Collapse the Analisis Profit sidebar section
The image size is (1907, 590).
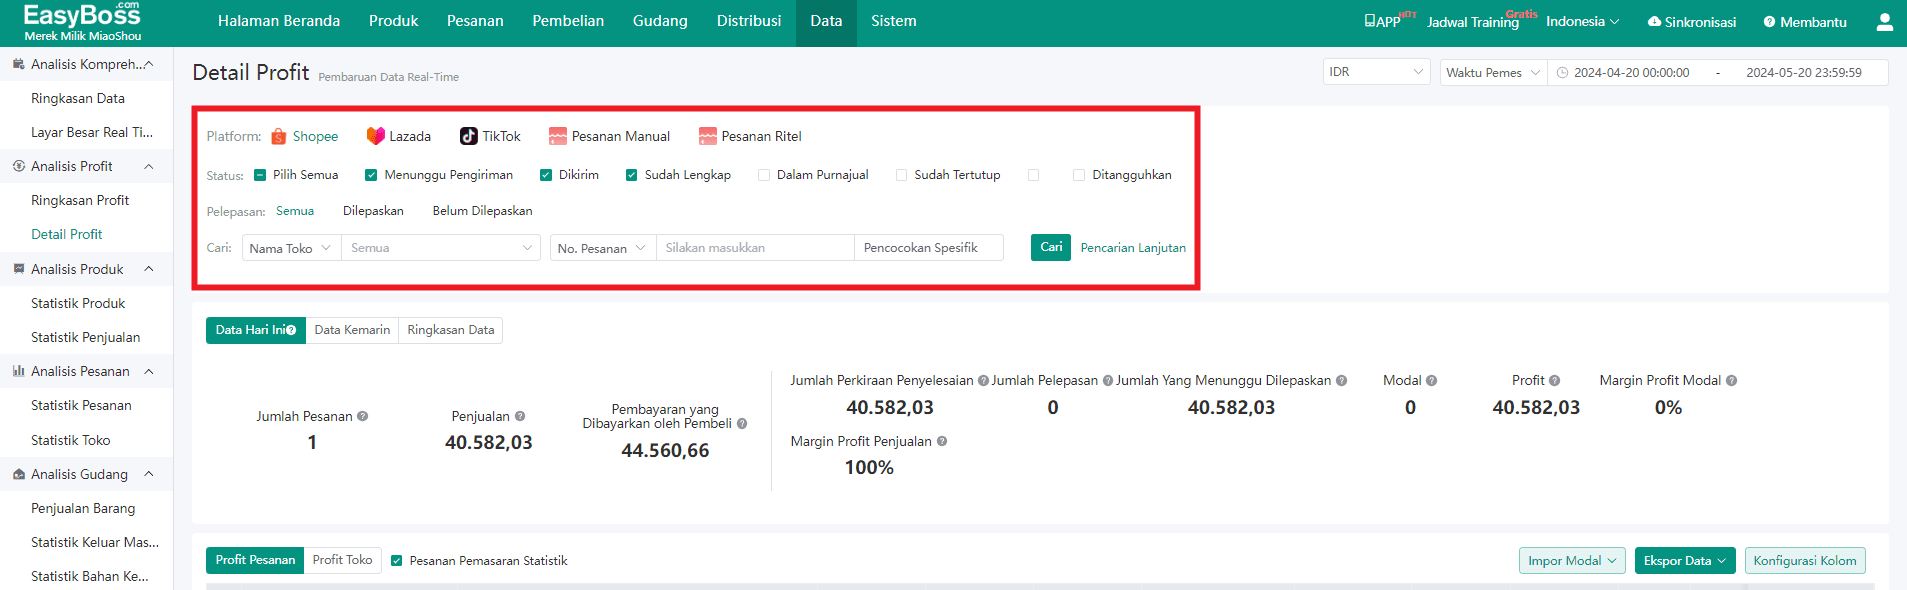tap(149, 166)
